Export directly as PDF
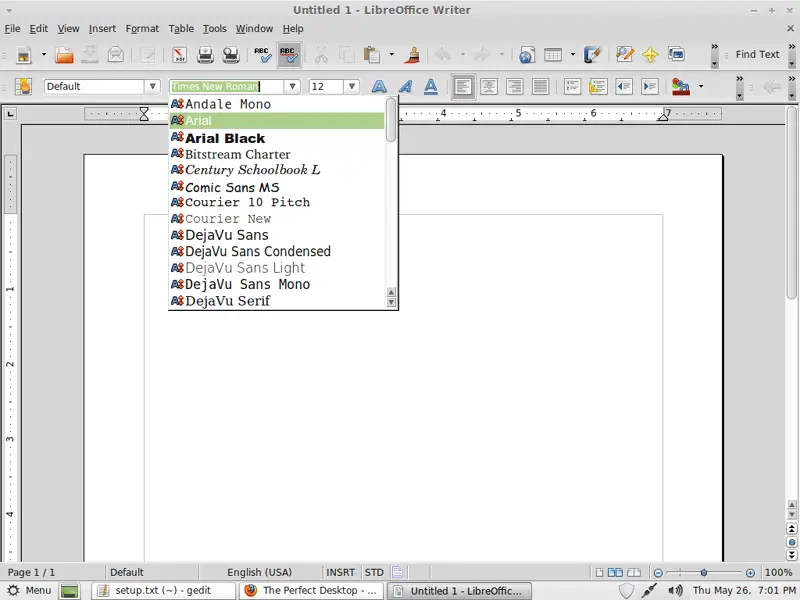 click(180, 55)
